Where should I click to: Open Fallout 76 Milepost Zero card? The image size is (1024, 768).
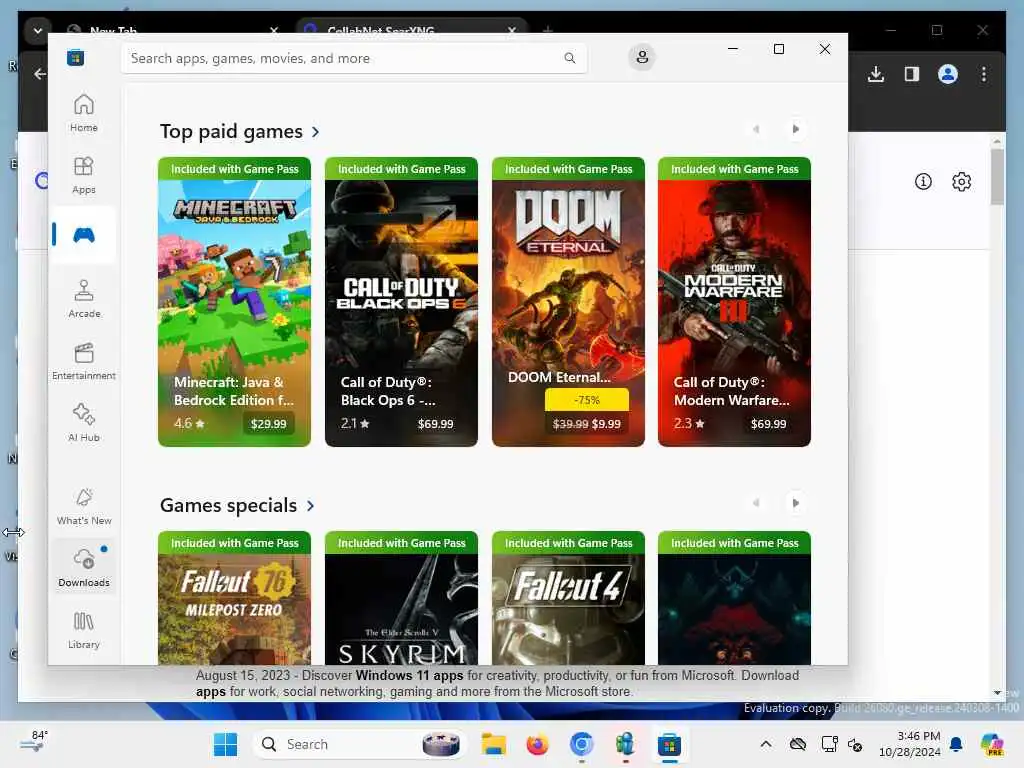point(234,598)
